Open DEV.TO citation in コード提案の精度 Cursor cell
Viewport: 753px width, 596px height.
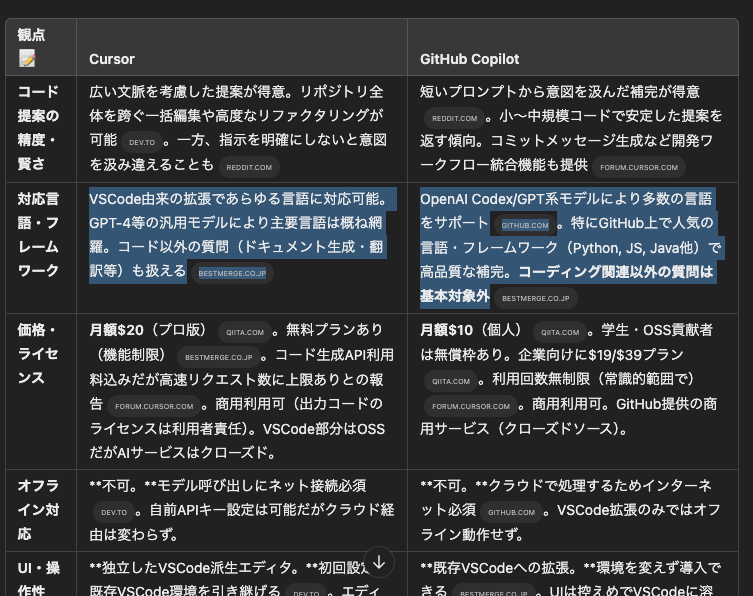coord(142,142)
